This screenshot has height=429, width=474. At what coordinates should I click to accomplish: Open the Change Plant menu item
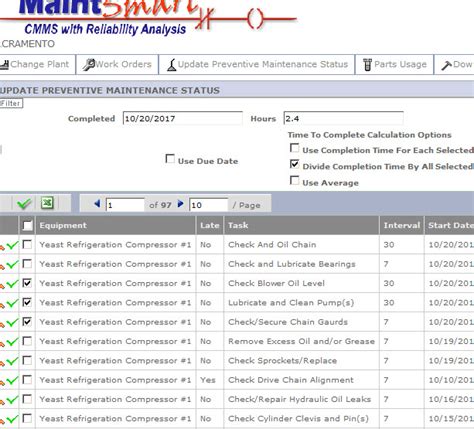(37, 65)
